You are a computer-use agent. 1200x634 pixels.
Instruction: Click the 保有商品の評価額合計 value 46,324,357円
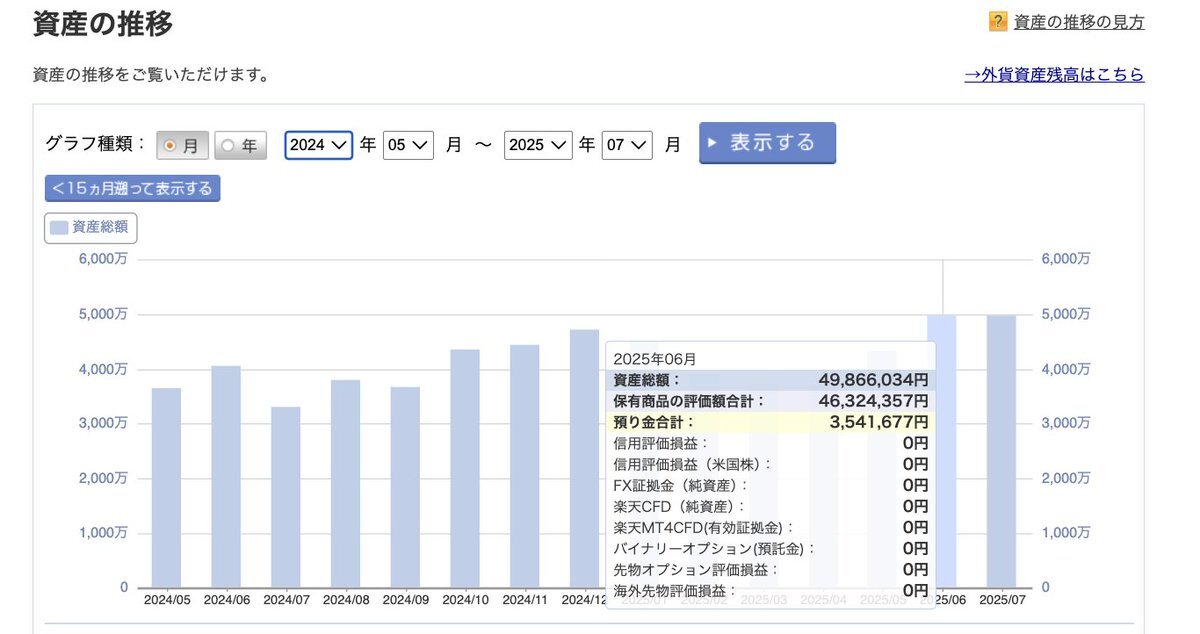pos(873,401)
